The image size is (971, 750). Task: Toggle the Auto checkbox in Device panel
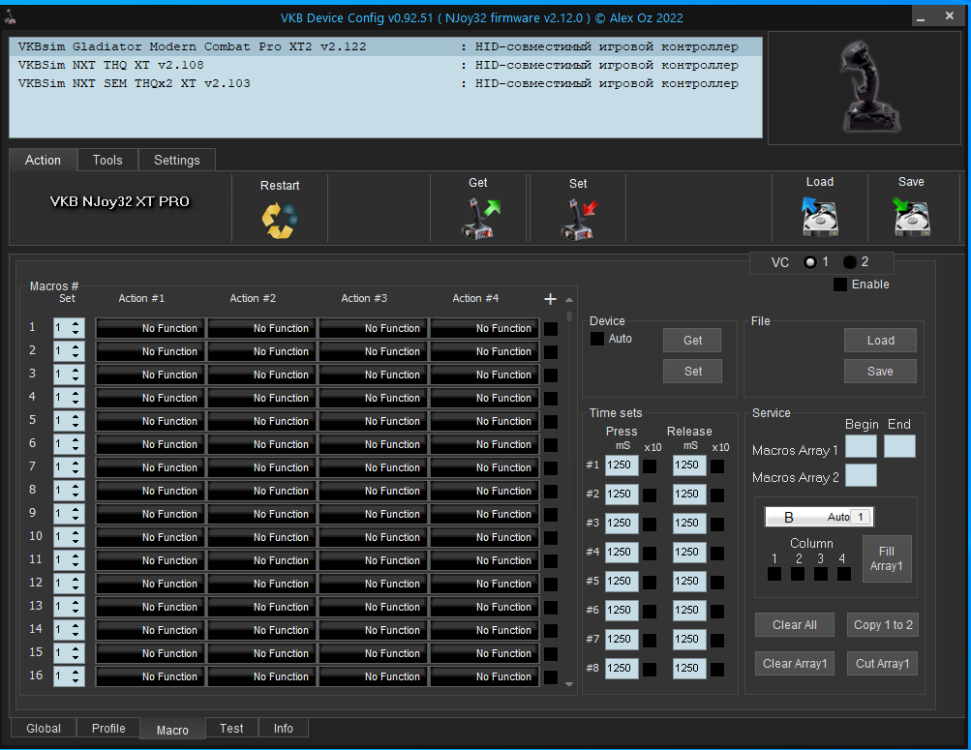(x=597, y=339)
